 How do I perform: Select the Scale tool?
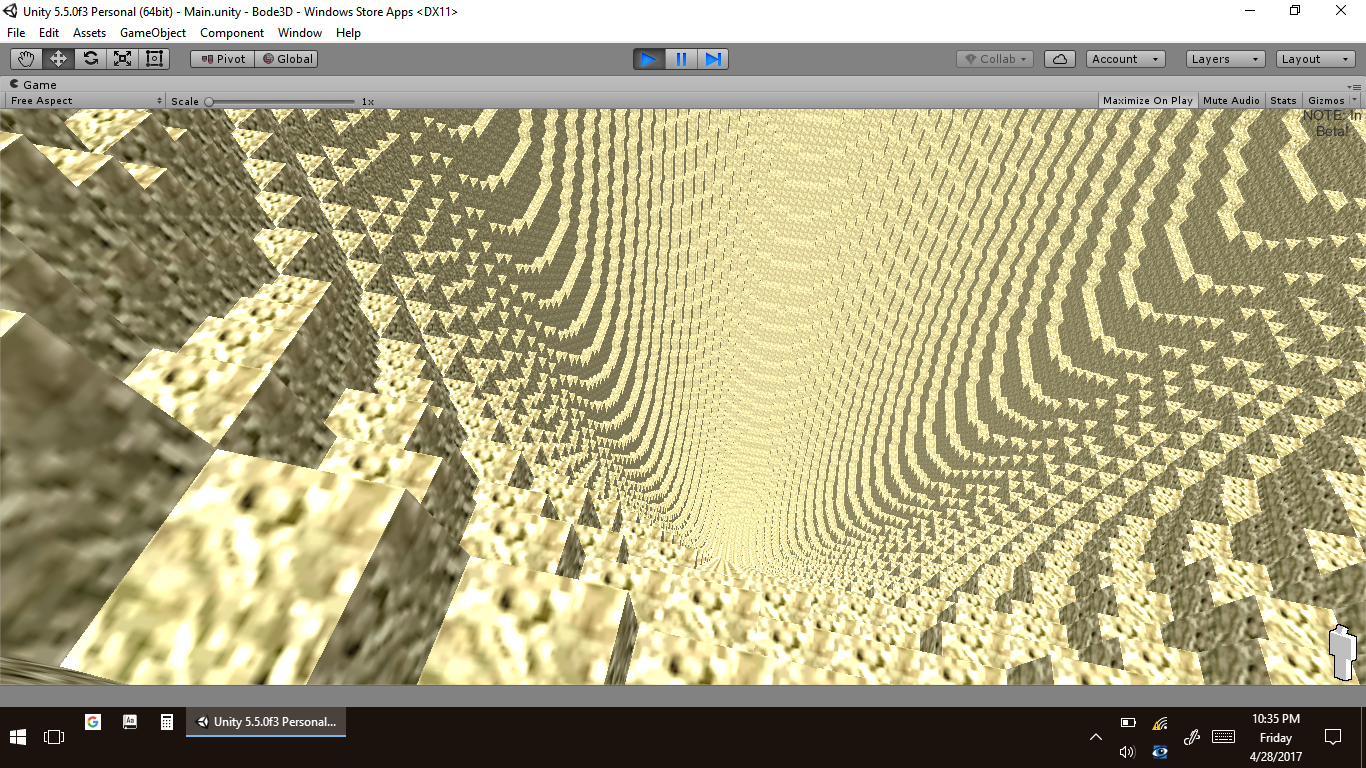[122, 59]
